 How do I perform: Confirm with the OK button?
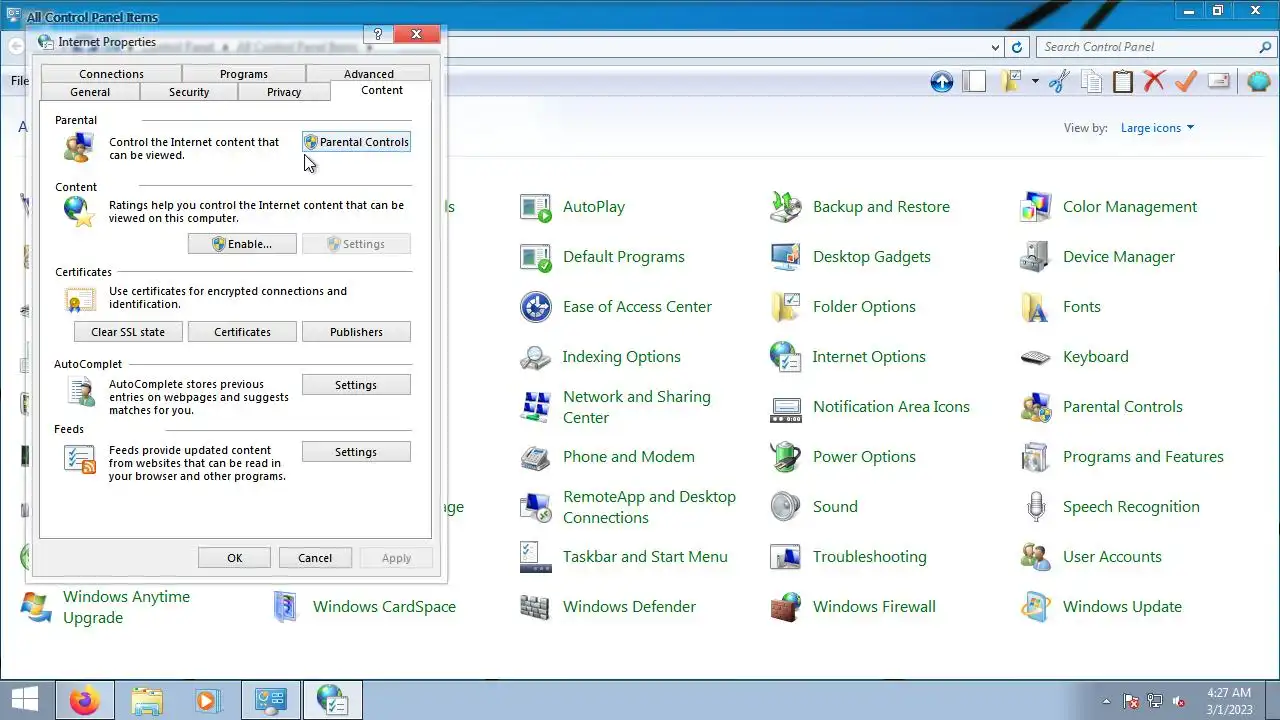point(234,558)
